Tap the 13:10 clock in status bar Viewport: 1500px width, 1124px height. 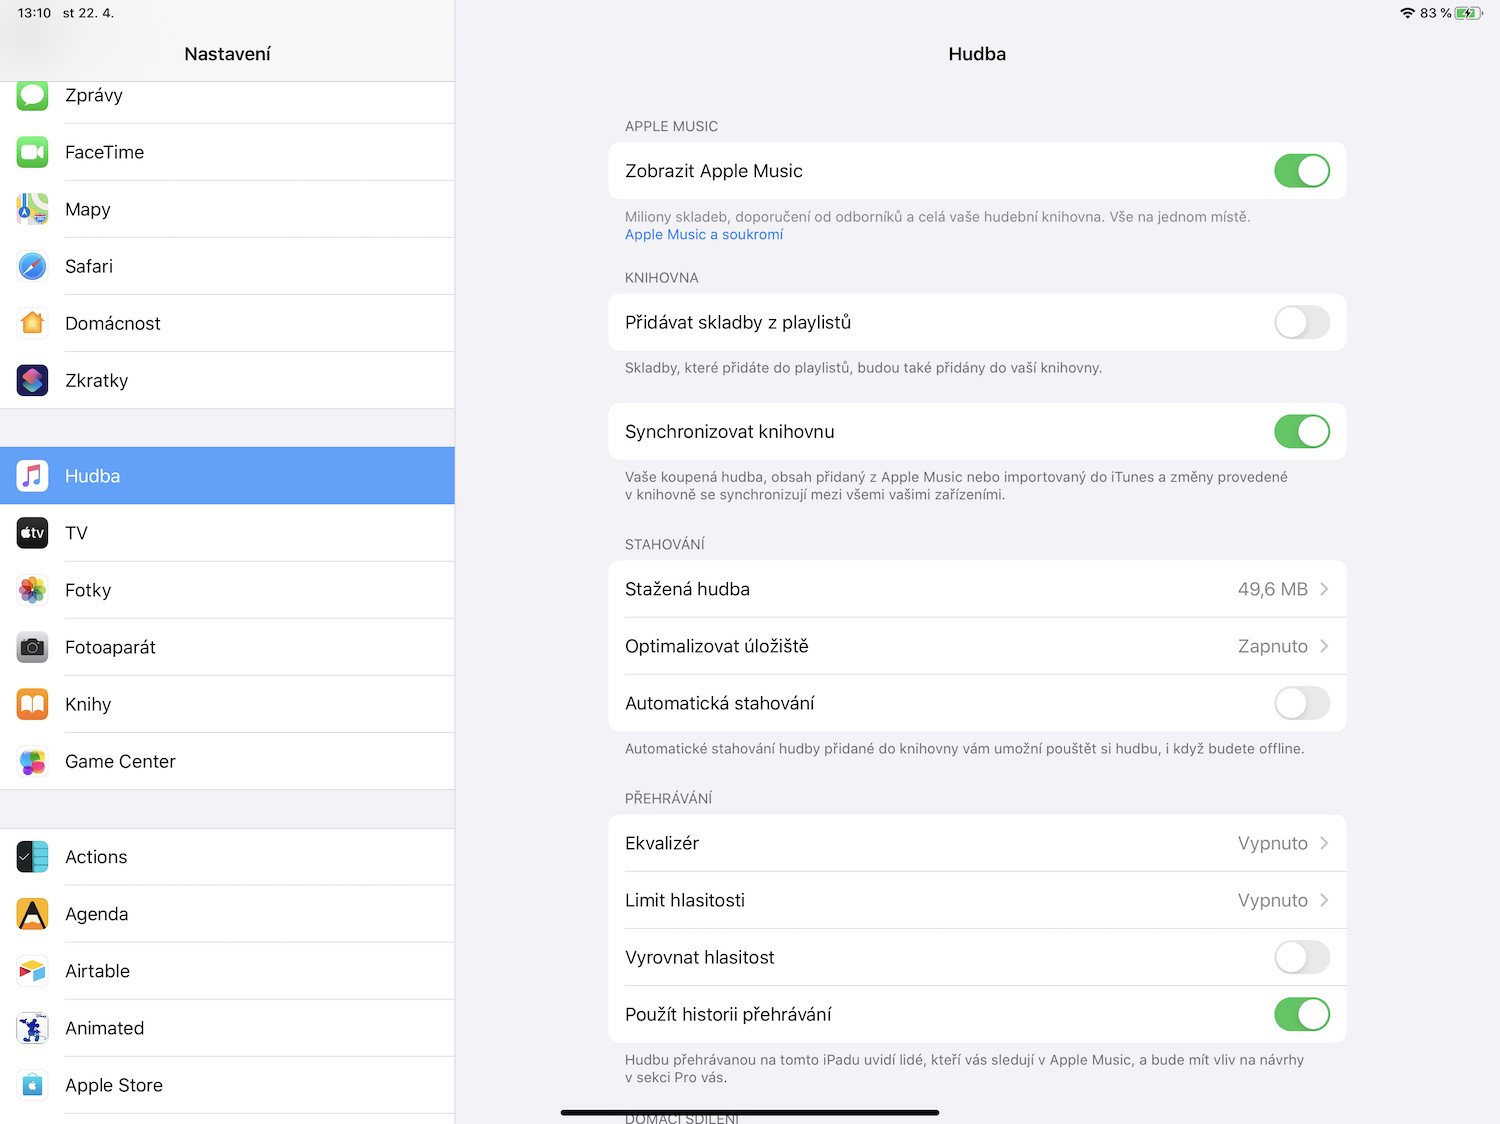click(x=34, y=13)
